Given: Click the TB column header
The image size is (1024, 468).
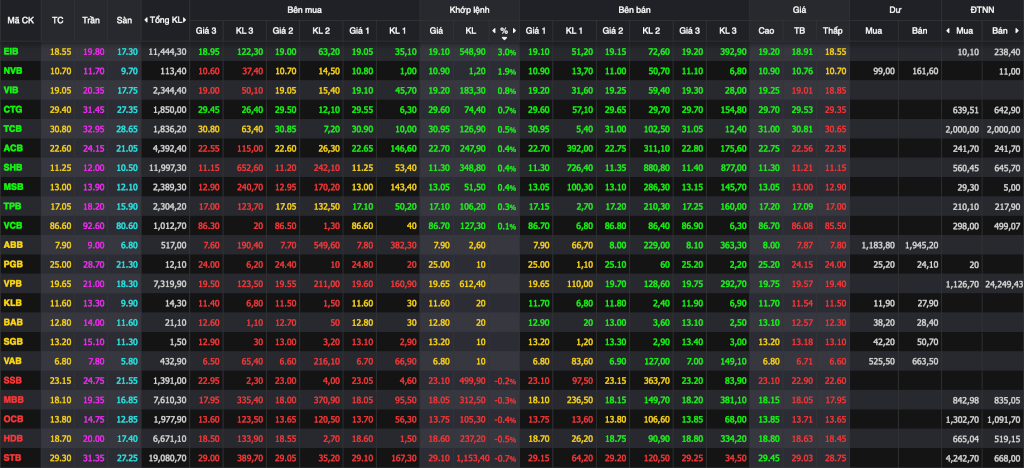Looking at the screenshot, I should pos(799,31).
